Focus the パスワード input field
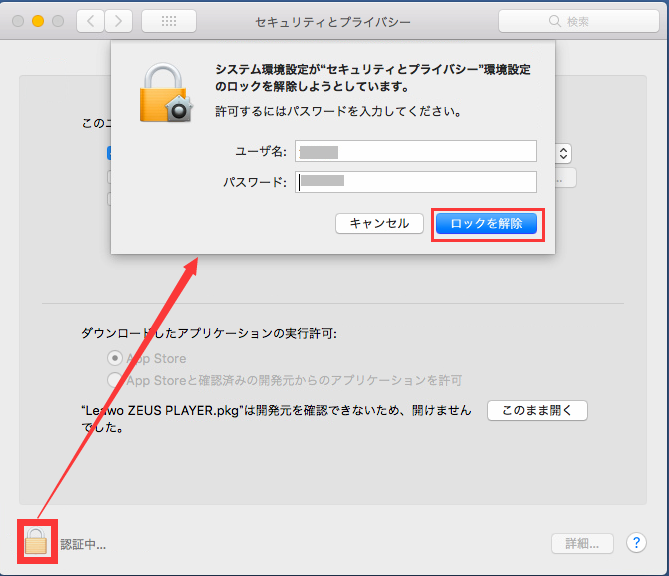The height and width of the screenshot is (576, 669). pyautogui.click(x=416, y=182)
